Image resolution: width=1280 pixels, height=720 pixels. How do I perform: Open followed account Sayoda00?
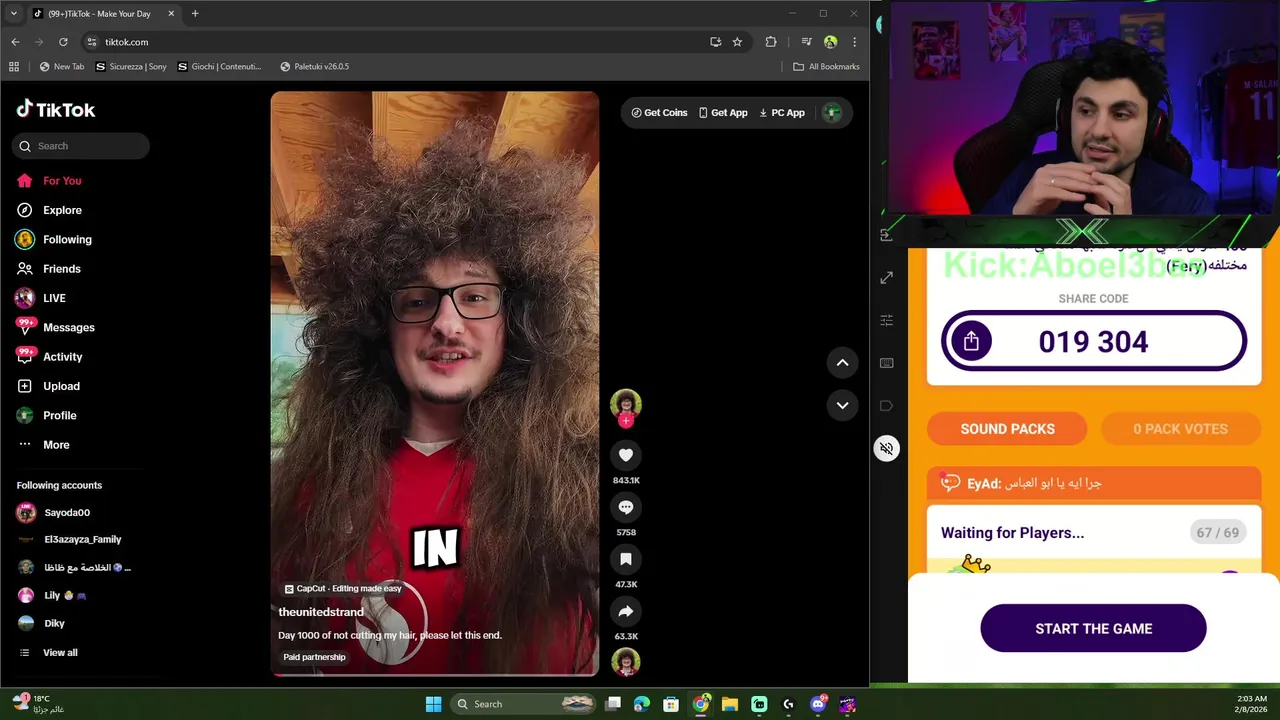[54, 512]
